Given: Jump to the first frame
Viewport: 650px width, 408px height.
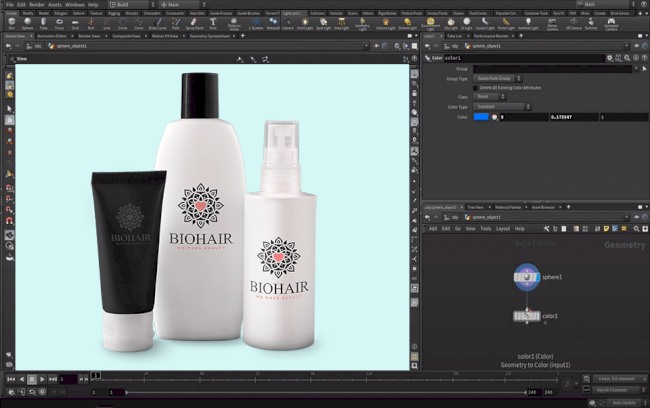Looking at the screenshot, I should tap(11, 379).
